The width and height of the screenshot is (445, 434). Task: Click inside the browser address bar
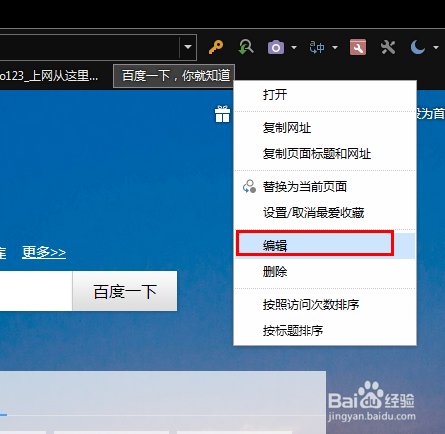click(x=89, y=47)
